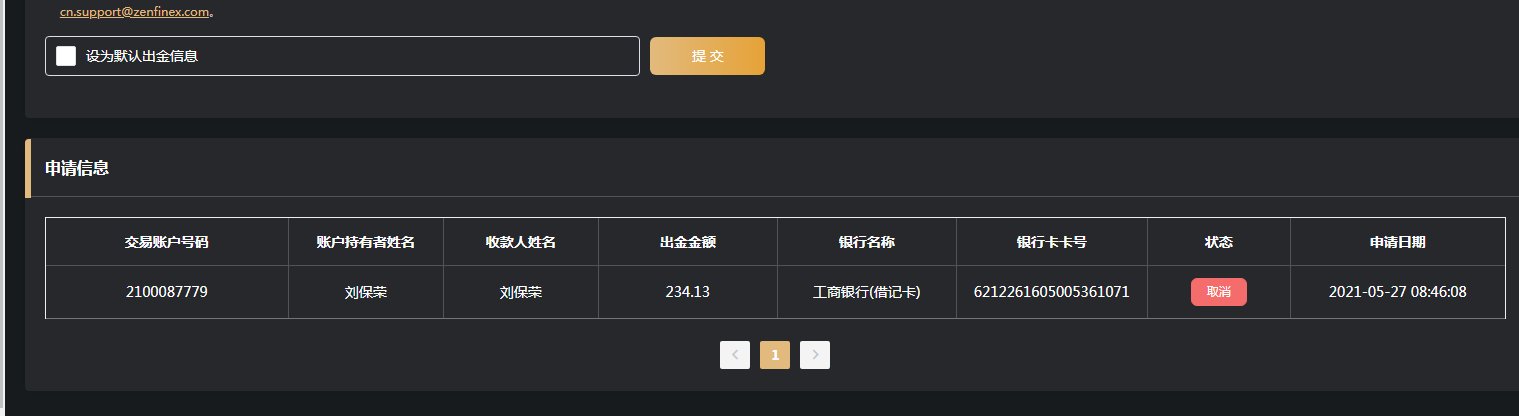Click the 银行名称 column header
The width and height of the screenshot is (1519, 416).
[866, 242]
